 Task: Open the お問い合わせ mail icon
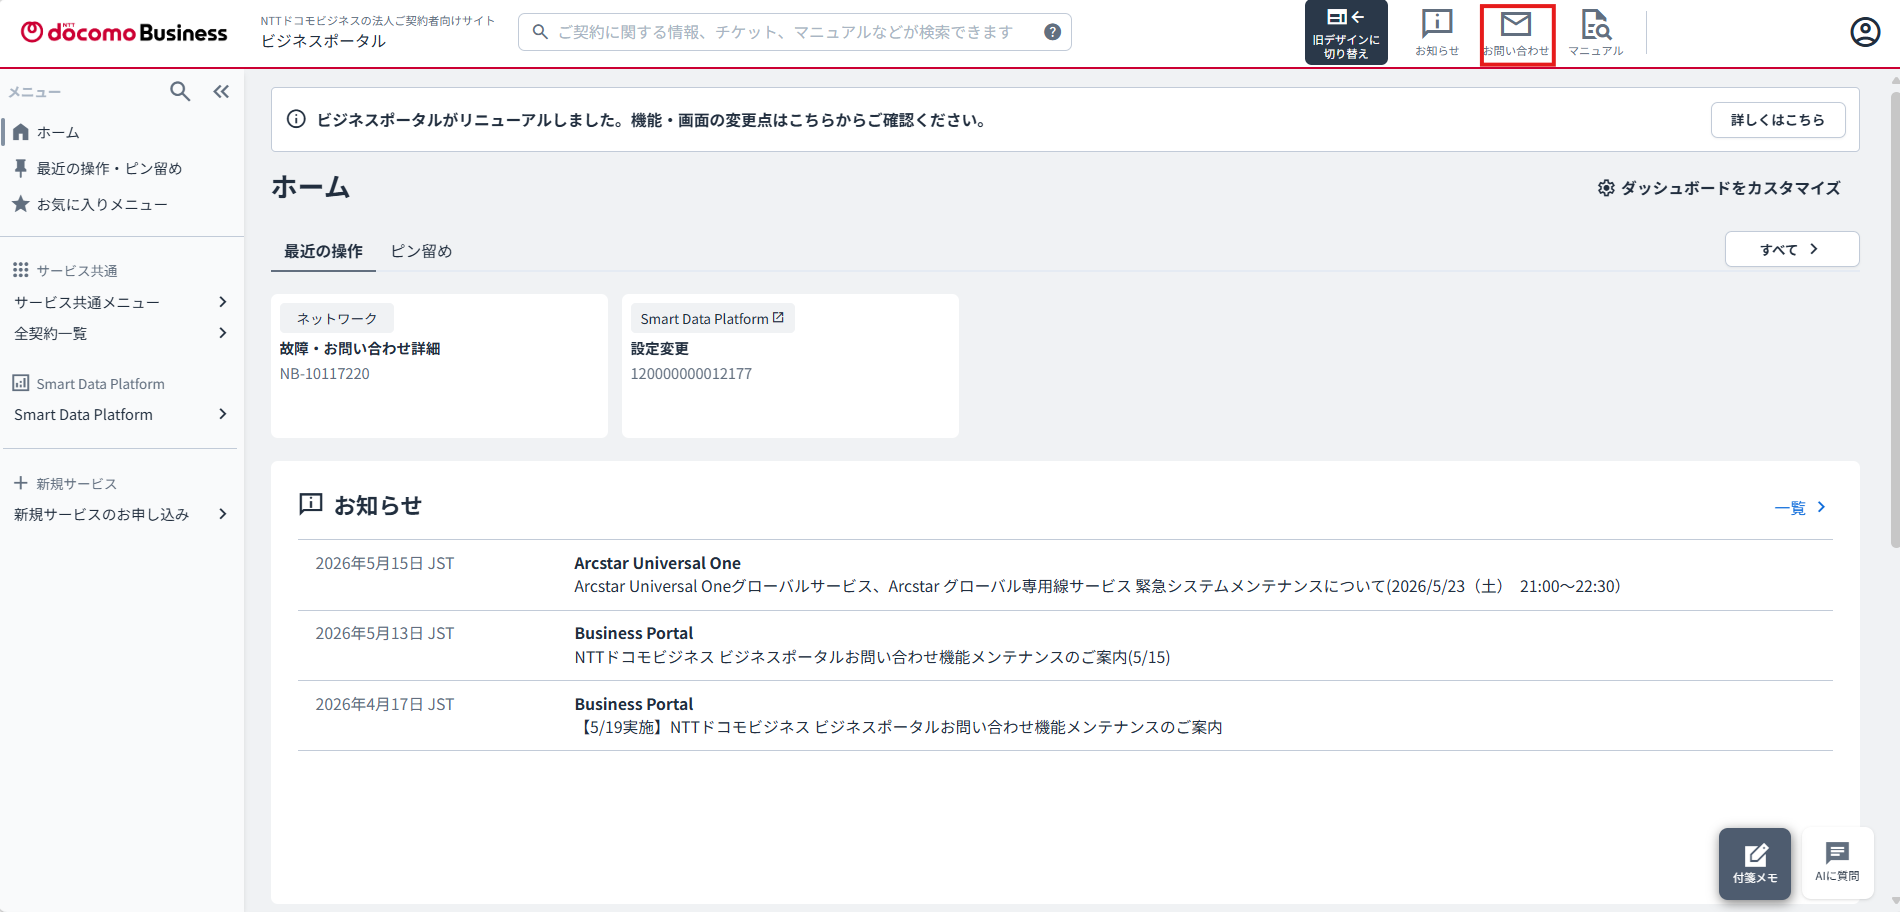click(1516, 34)
